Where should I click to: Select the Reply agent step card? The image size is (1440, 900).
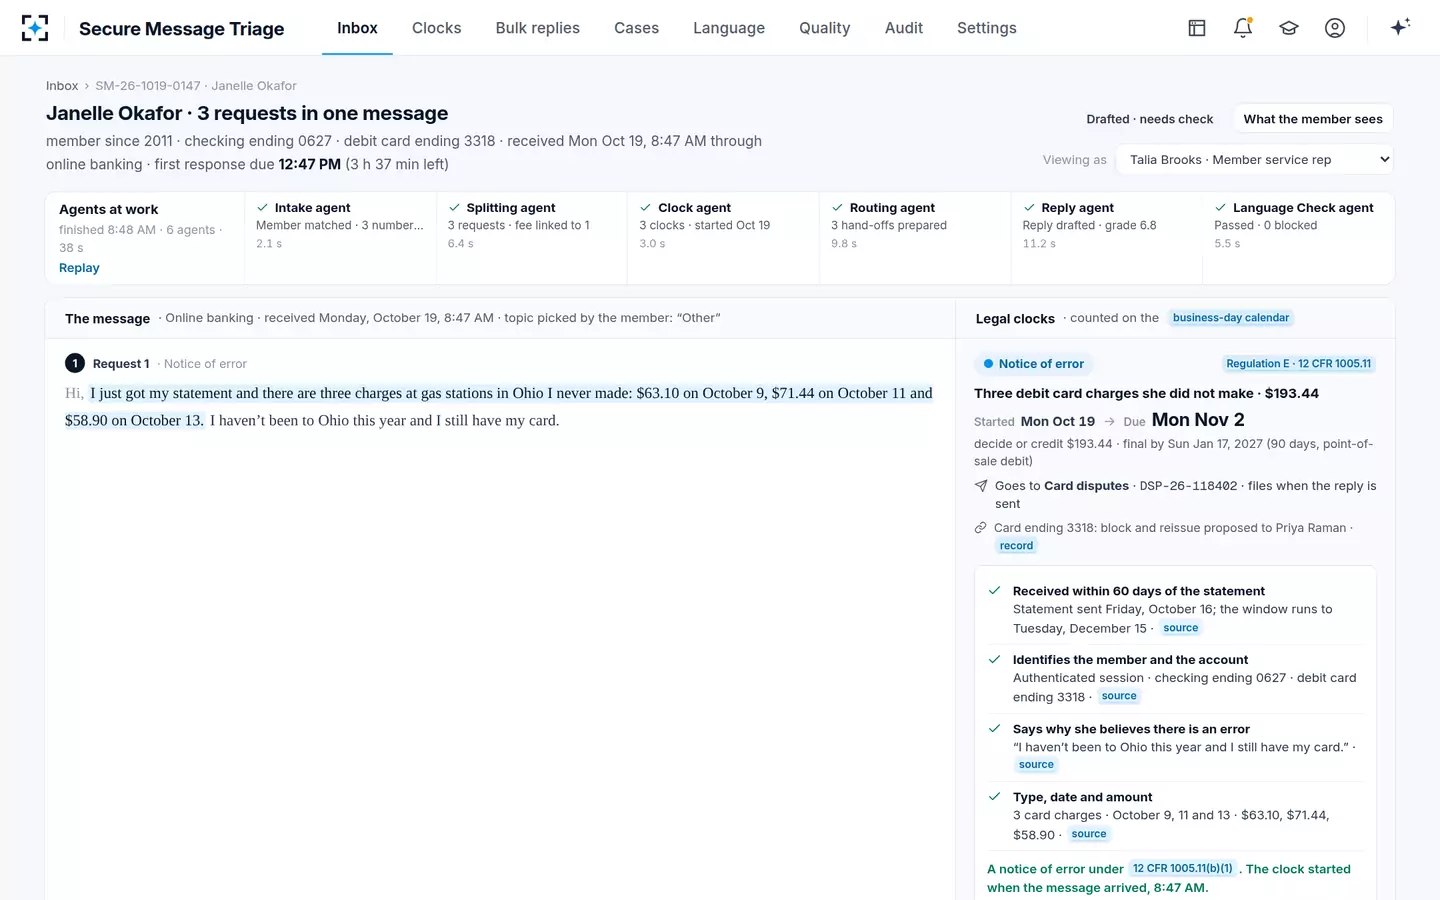coord(1107,238)
